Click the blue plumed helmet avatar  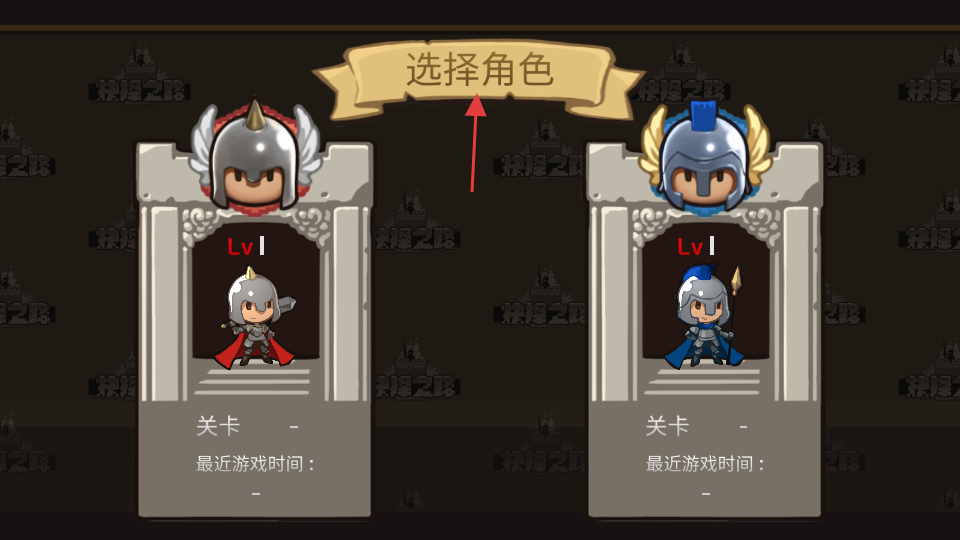(705, 158)
